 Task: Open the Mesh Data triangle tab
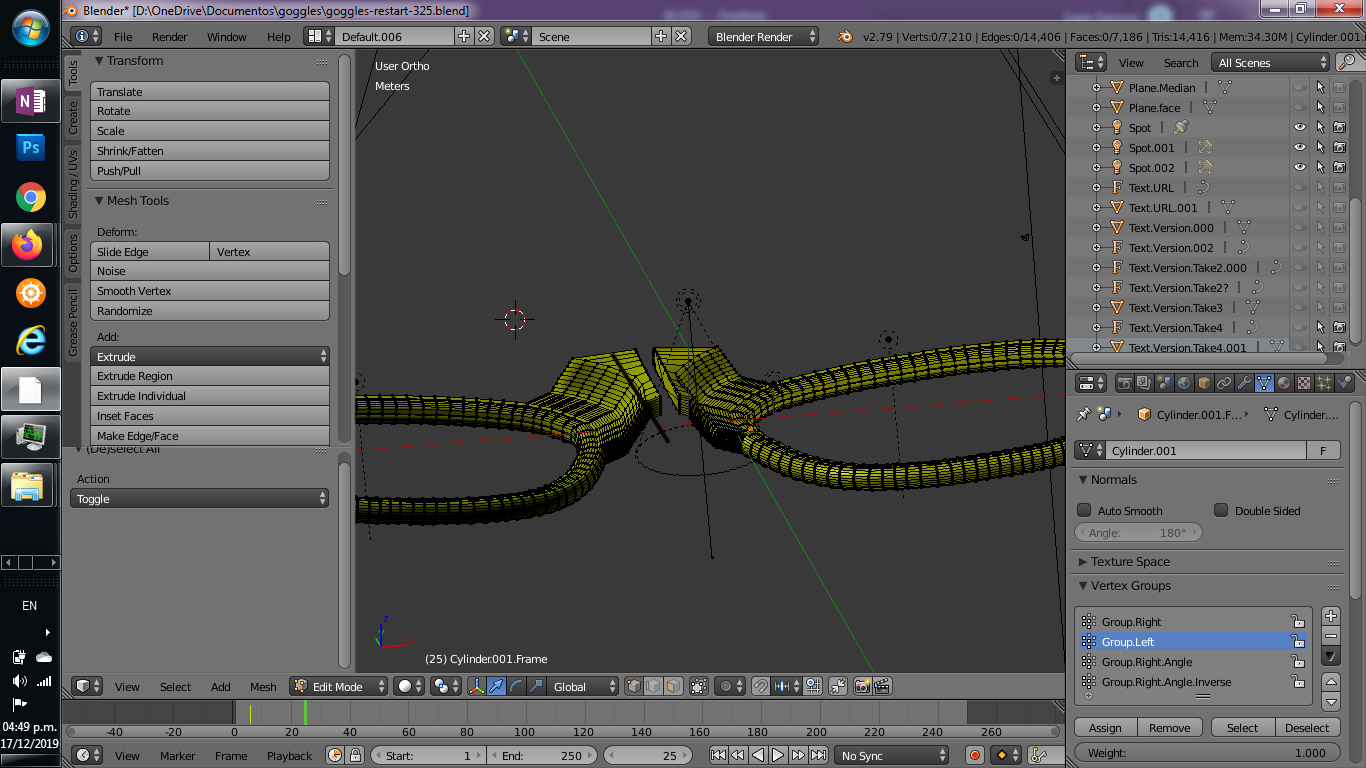[x=1264, y=383]
